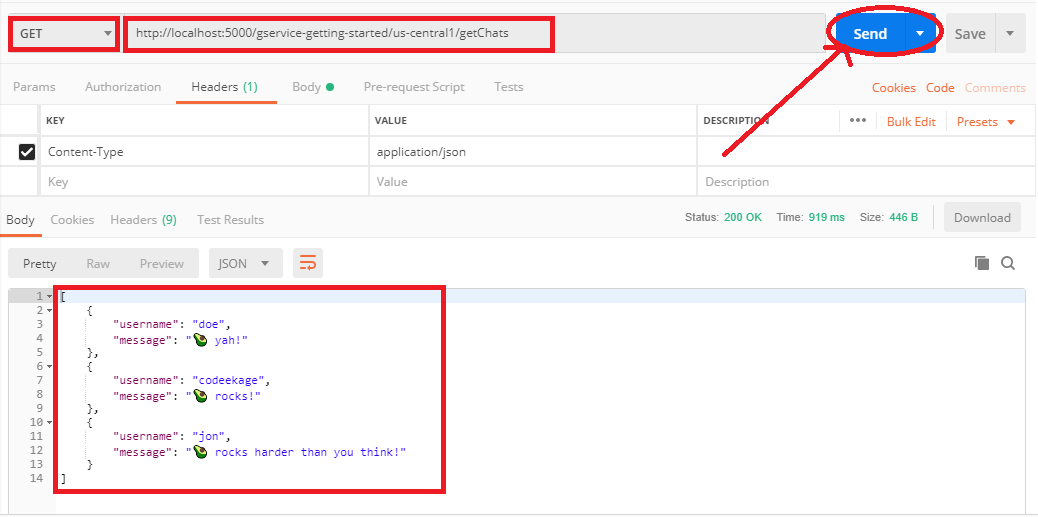
Task: Select the Preview view button
Action: point(162,263)
